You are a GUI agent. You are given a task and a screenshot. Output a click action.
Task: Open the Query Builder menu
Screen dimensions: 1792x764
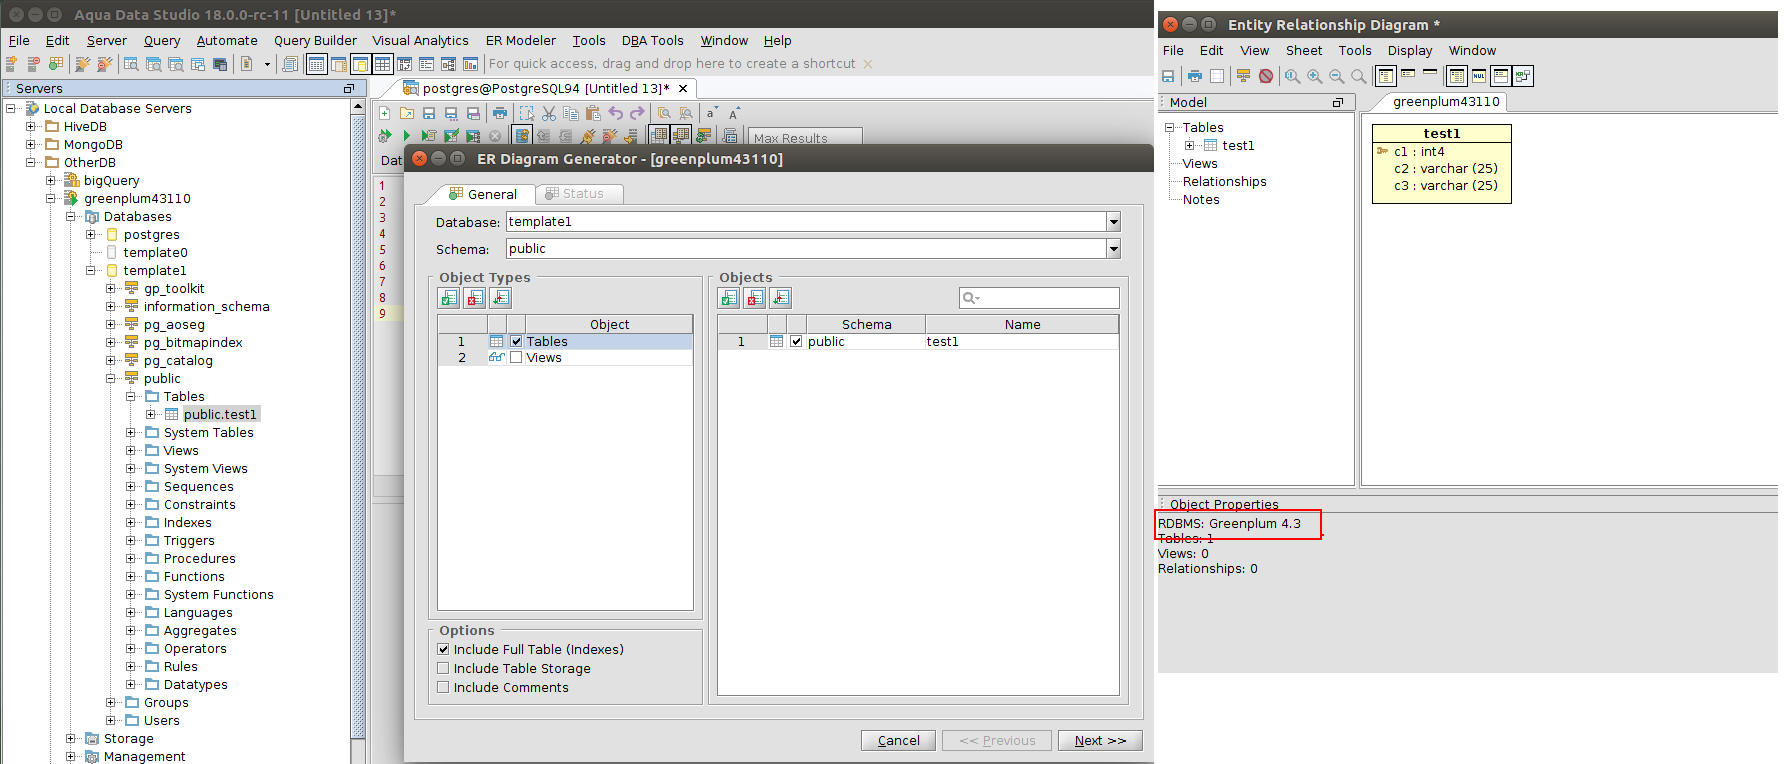[315, 41]
